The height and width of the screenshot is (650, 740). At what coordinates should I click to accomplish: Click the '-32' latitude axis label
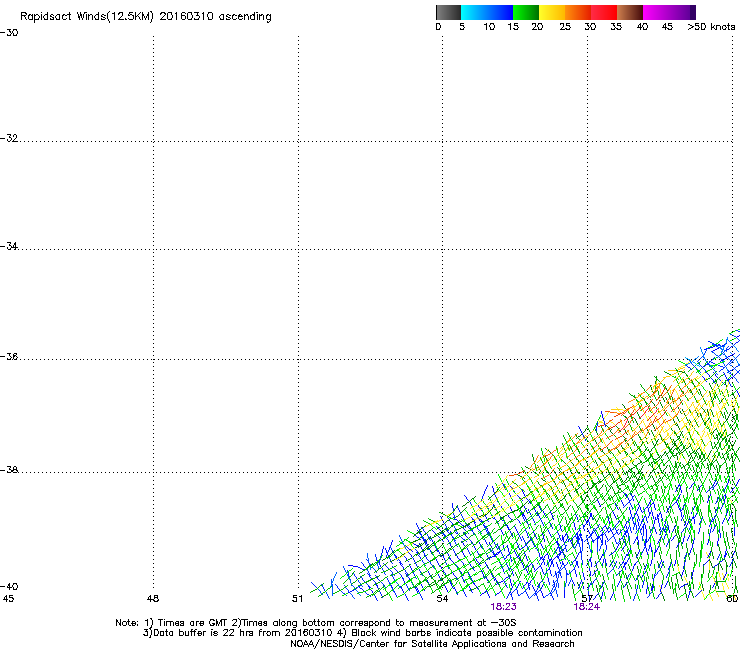[x=9, y=138]
